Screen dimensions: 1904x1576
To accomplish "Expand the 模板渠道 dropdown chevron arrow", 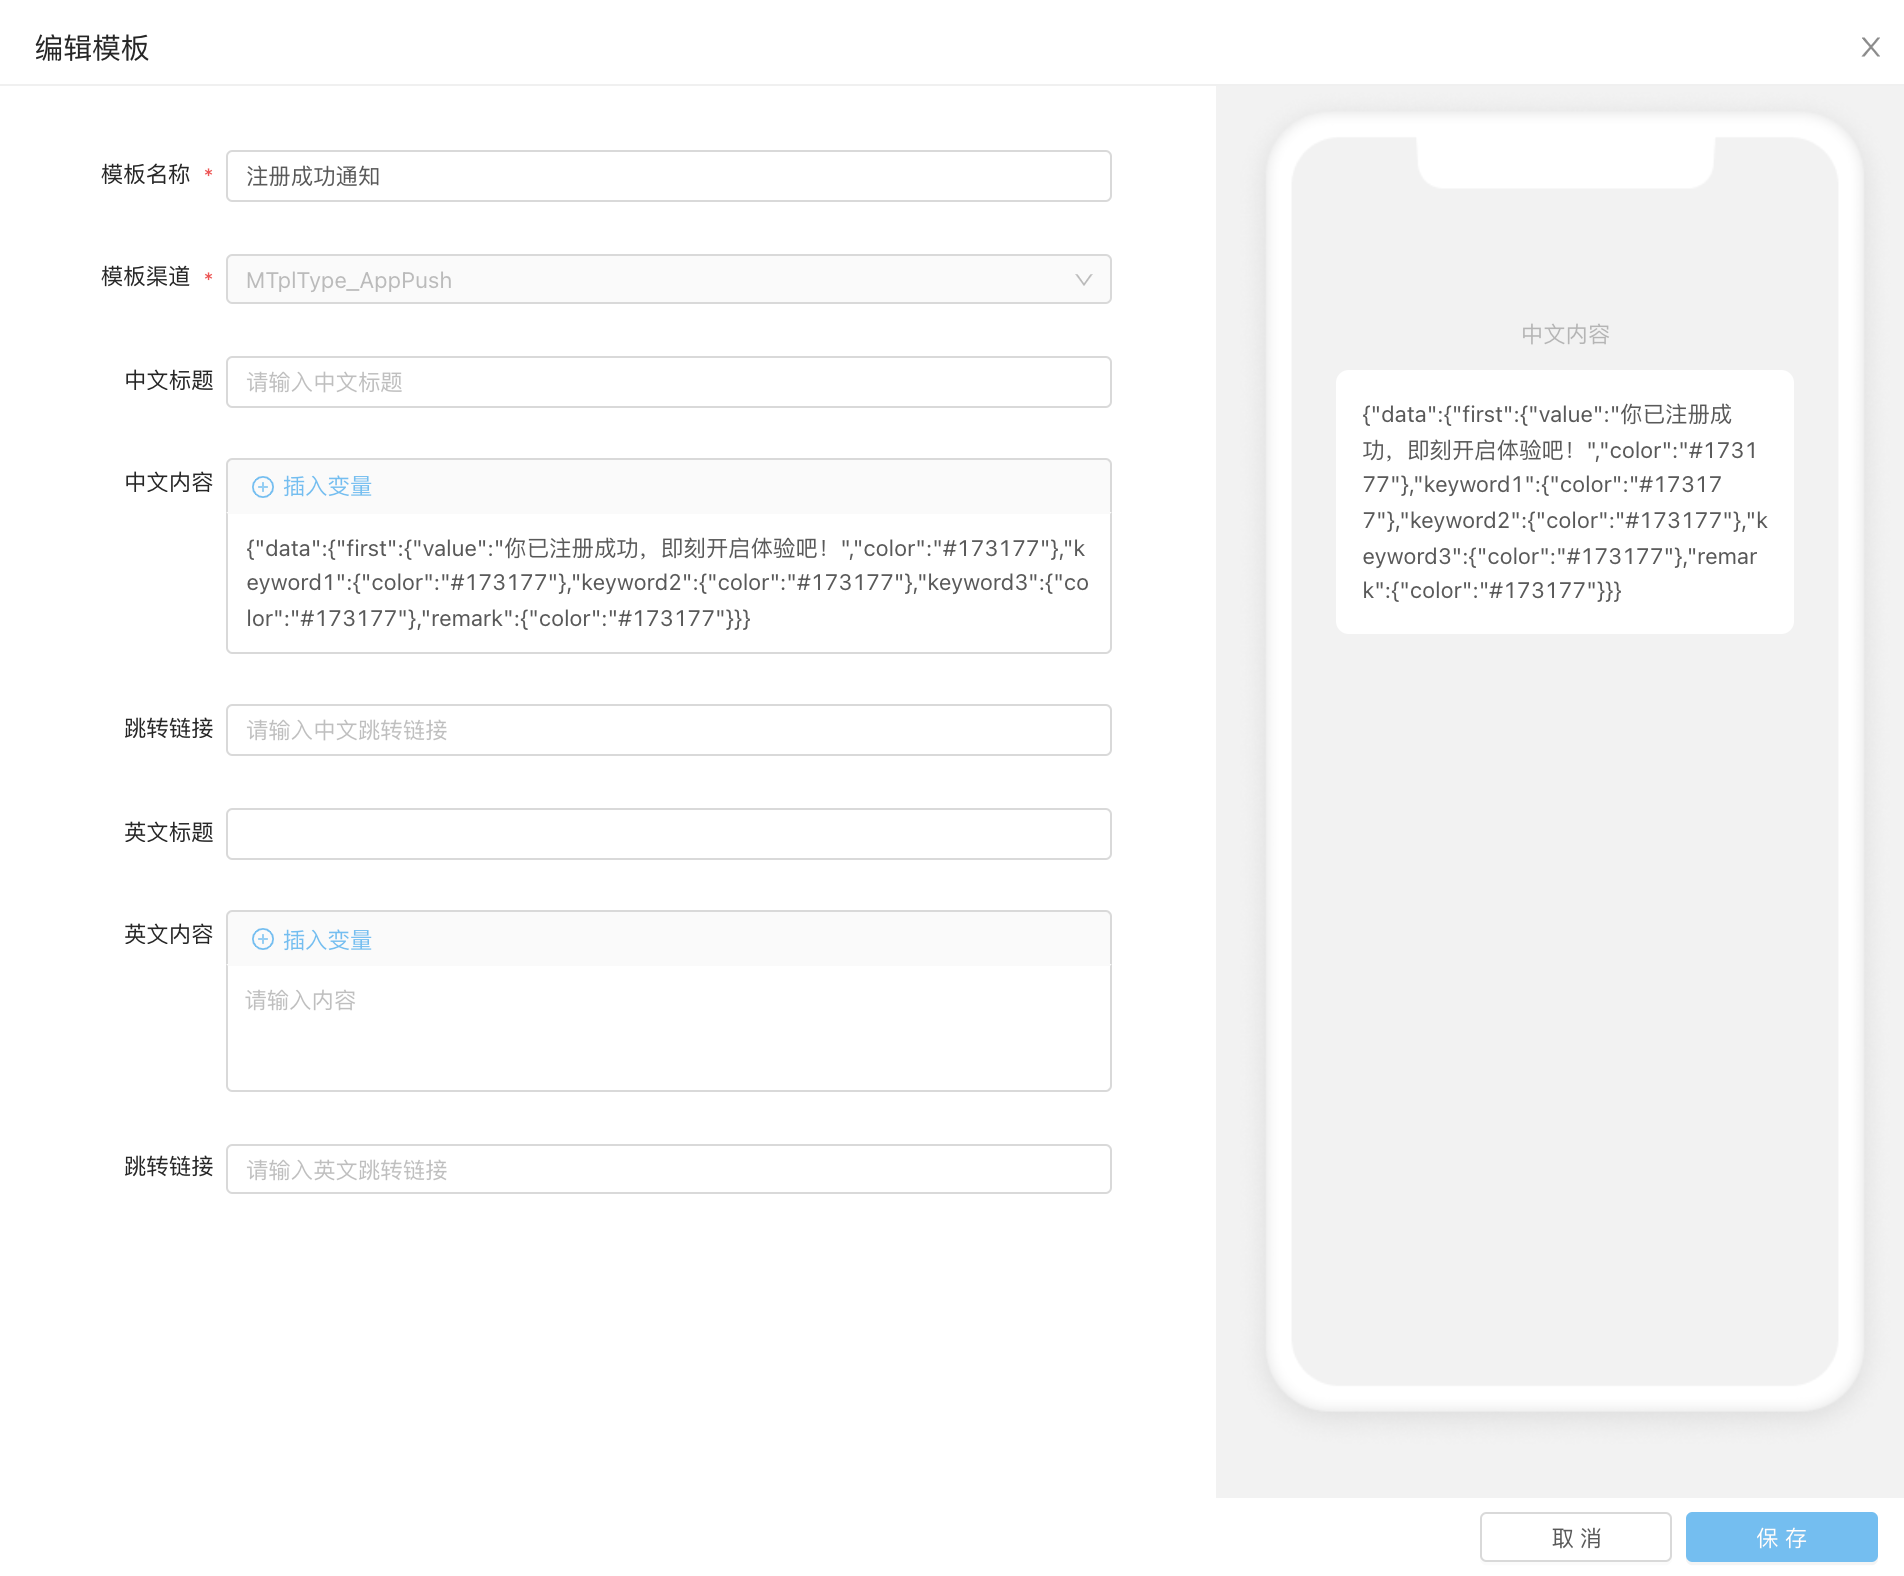I will (x=1083, y=280).
